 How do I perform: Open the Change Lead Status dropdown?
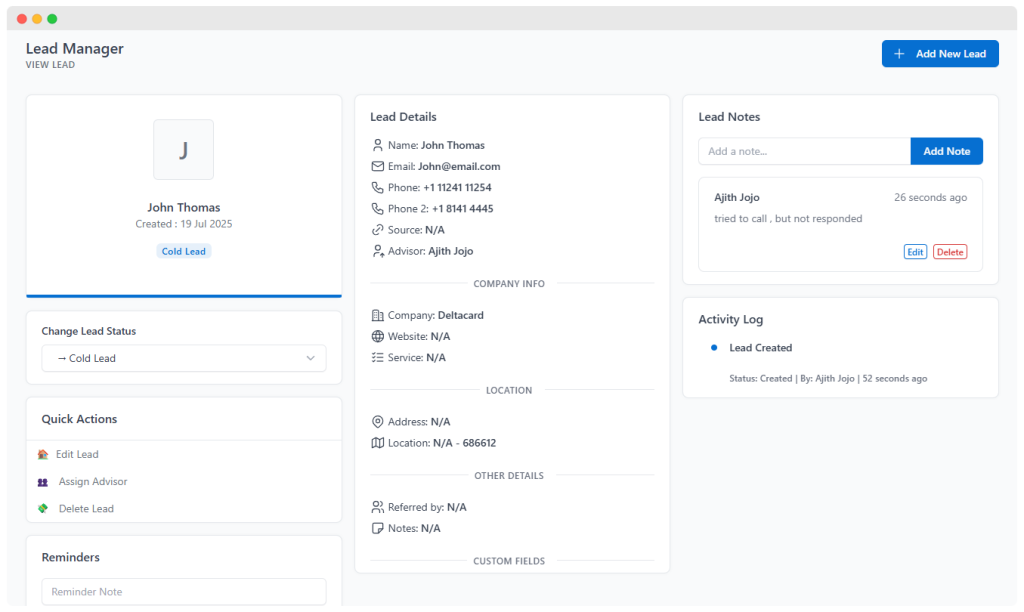[183, 358]
